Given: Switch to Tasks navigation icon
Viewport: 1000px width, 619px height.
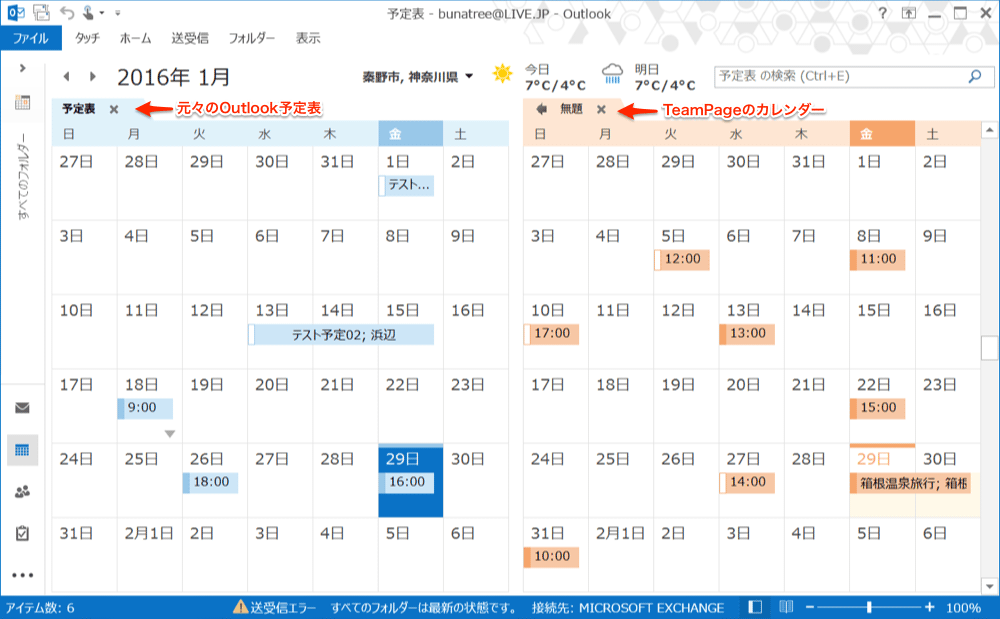Looking at the screenshot, I should (x=22, y=534).
